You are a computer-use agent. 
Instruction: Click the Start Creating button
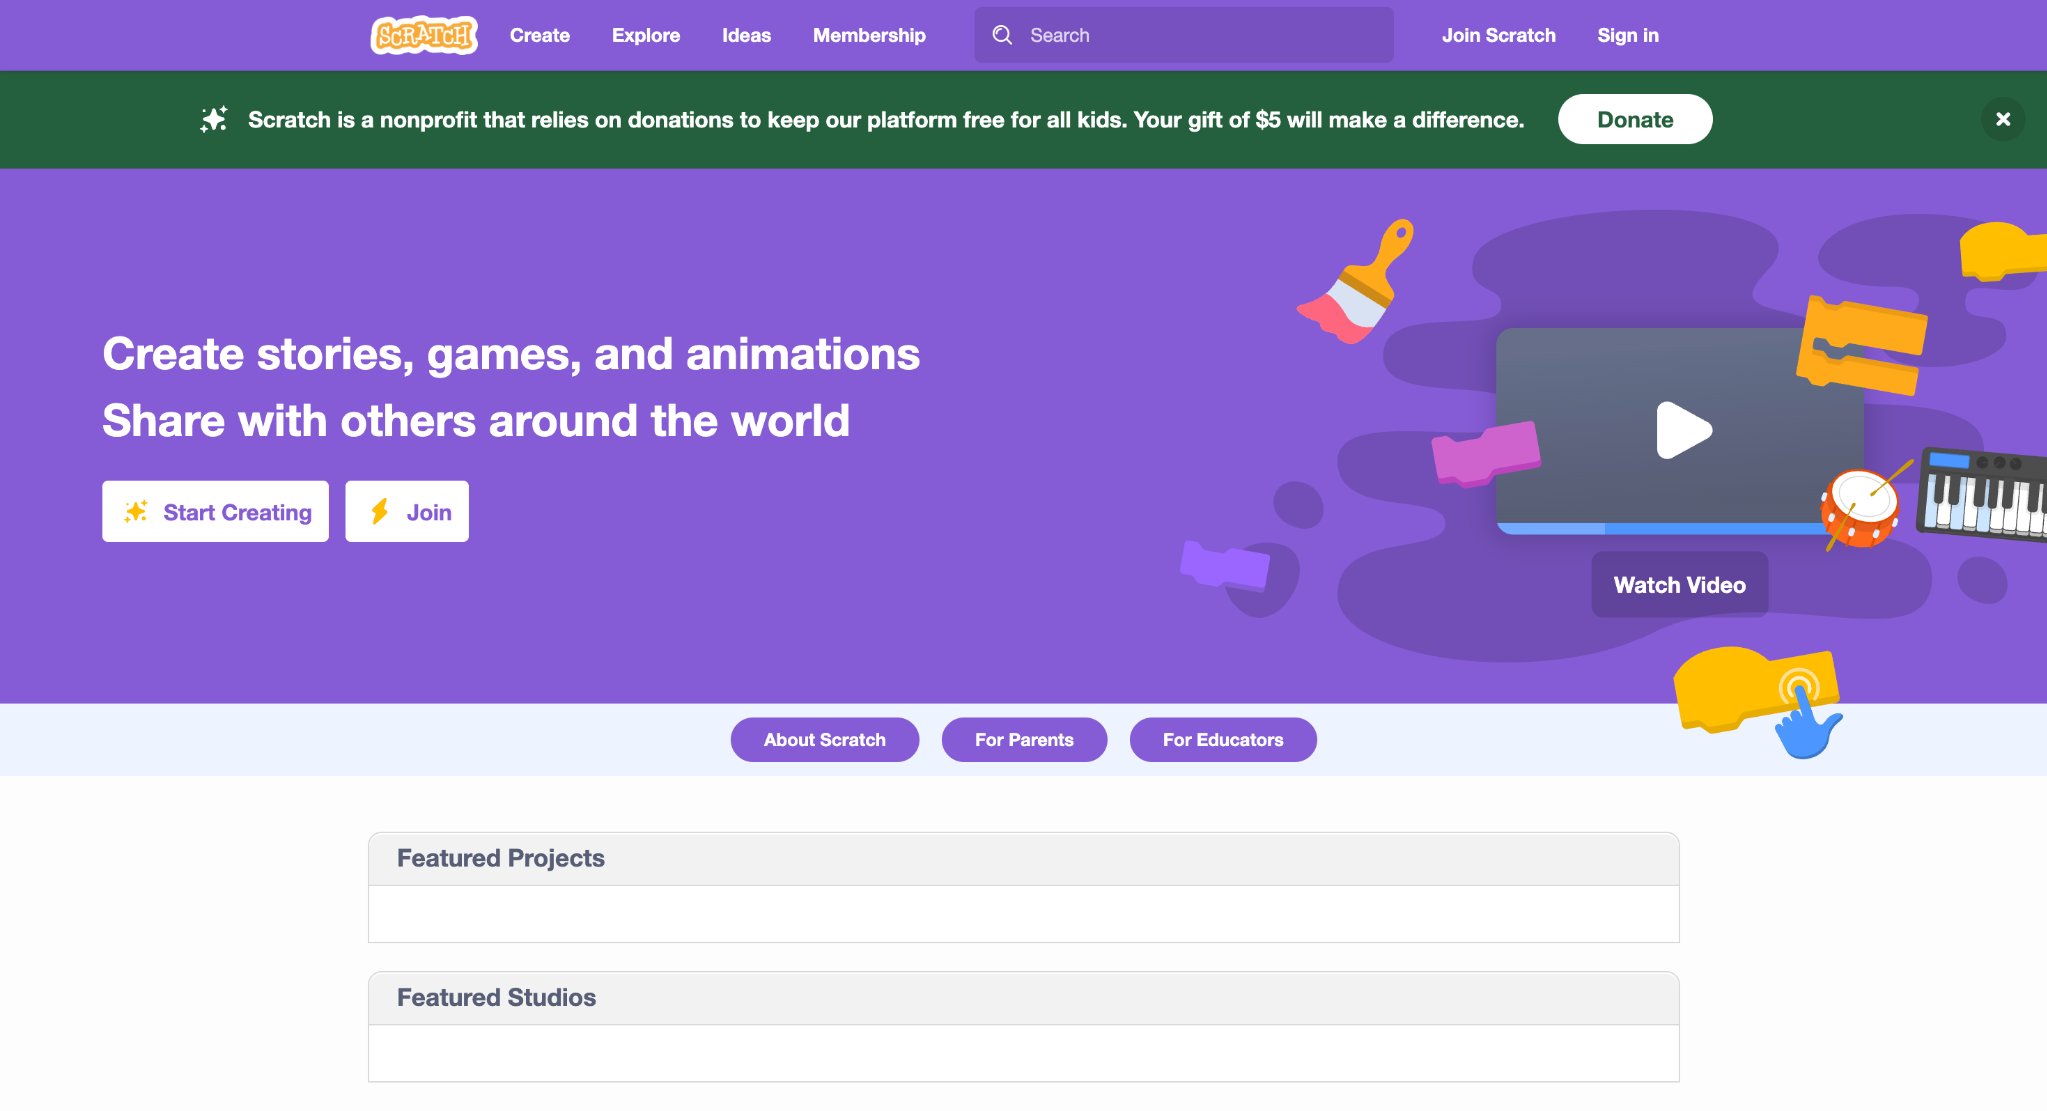pyautogui.click(x=215, y=512)
